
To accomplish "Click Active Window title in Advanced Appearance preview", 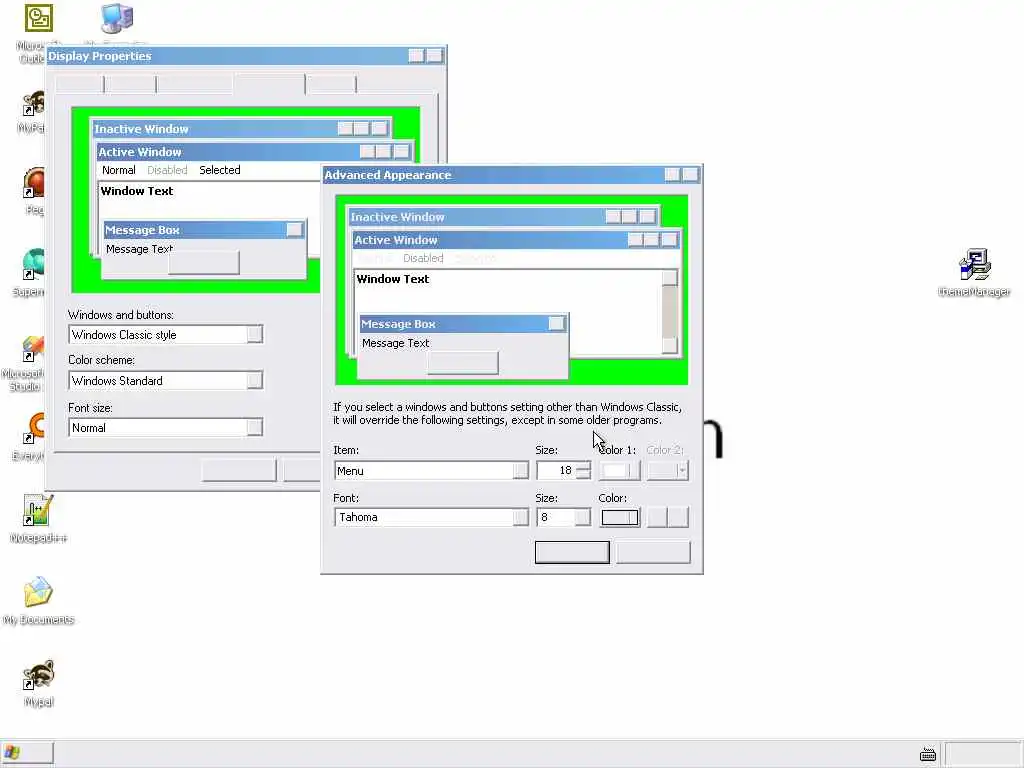I will [x=396, y=240].
